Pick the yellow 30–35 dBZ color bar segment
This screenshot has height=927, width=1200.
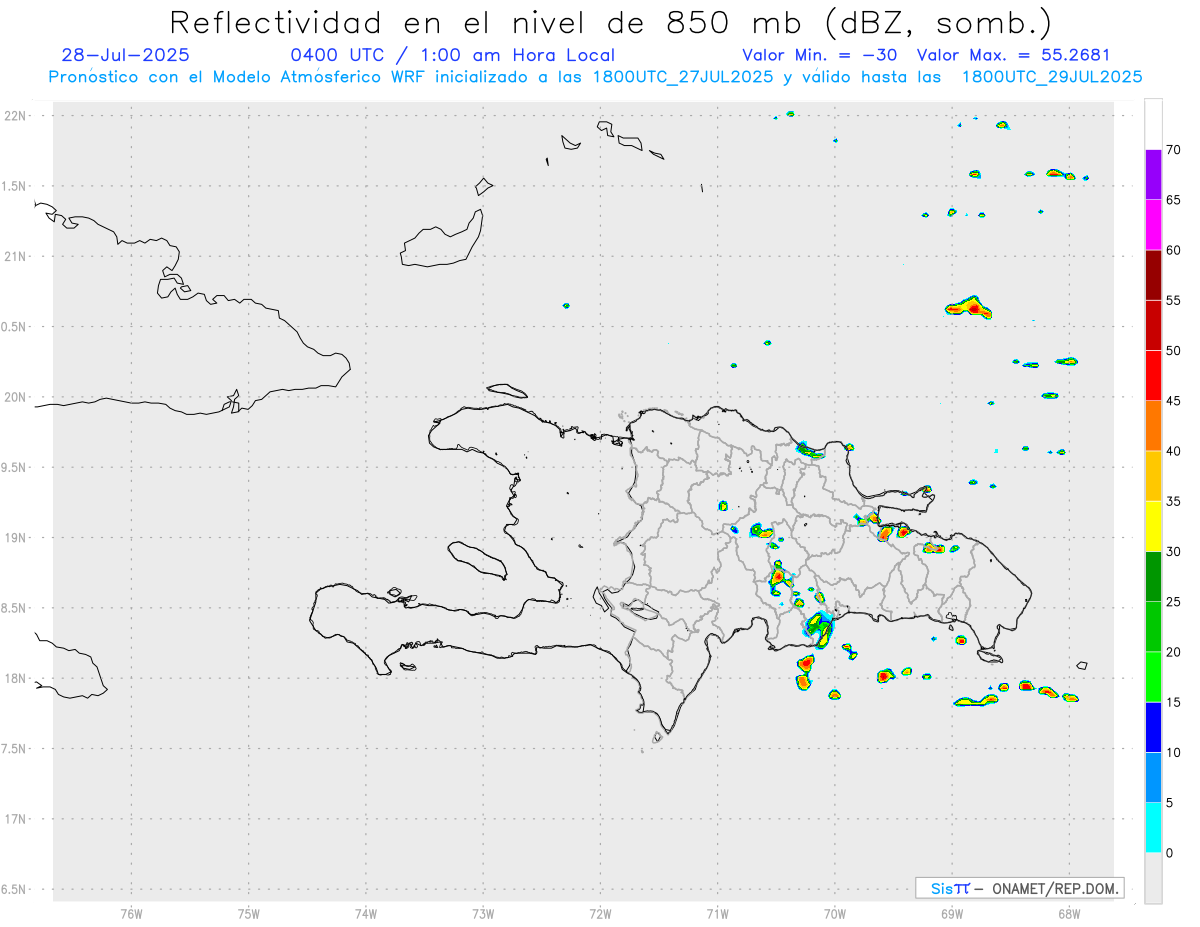pos(1153,526)
